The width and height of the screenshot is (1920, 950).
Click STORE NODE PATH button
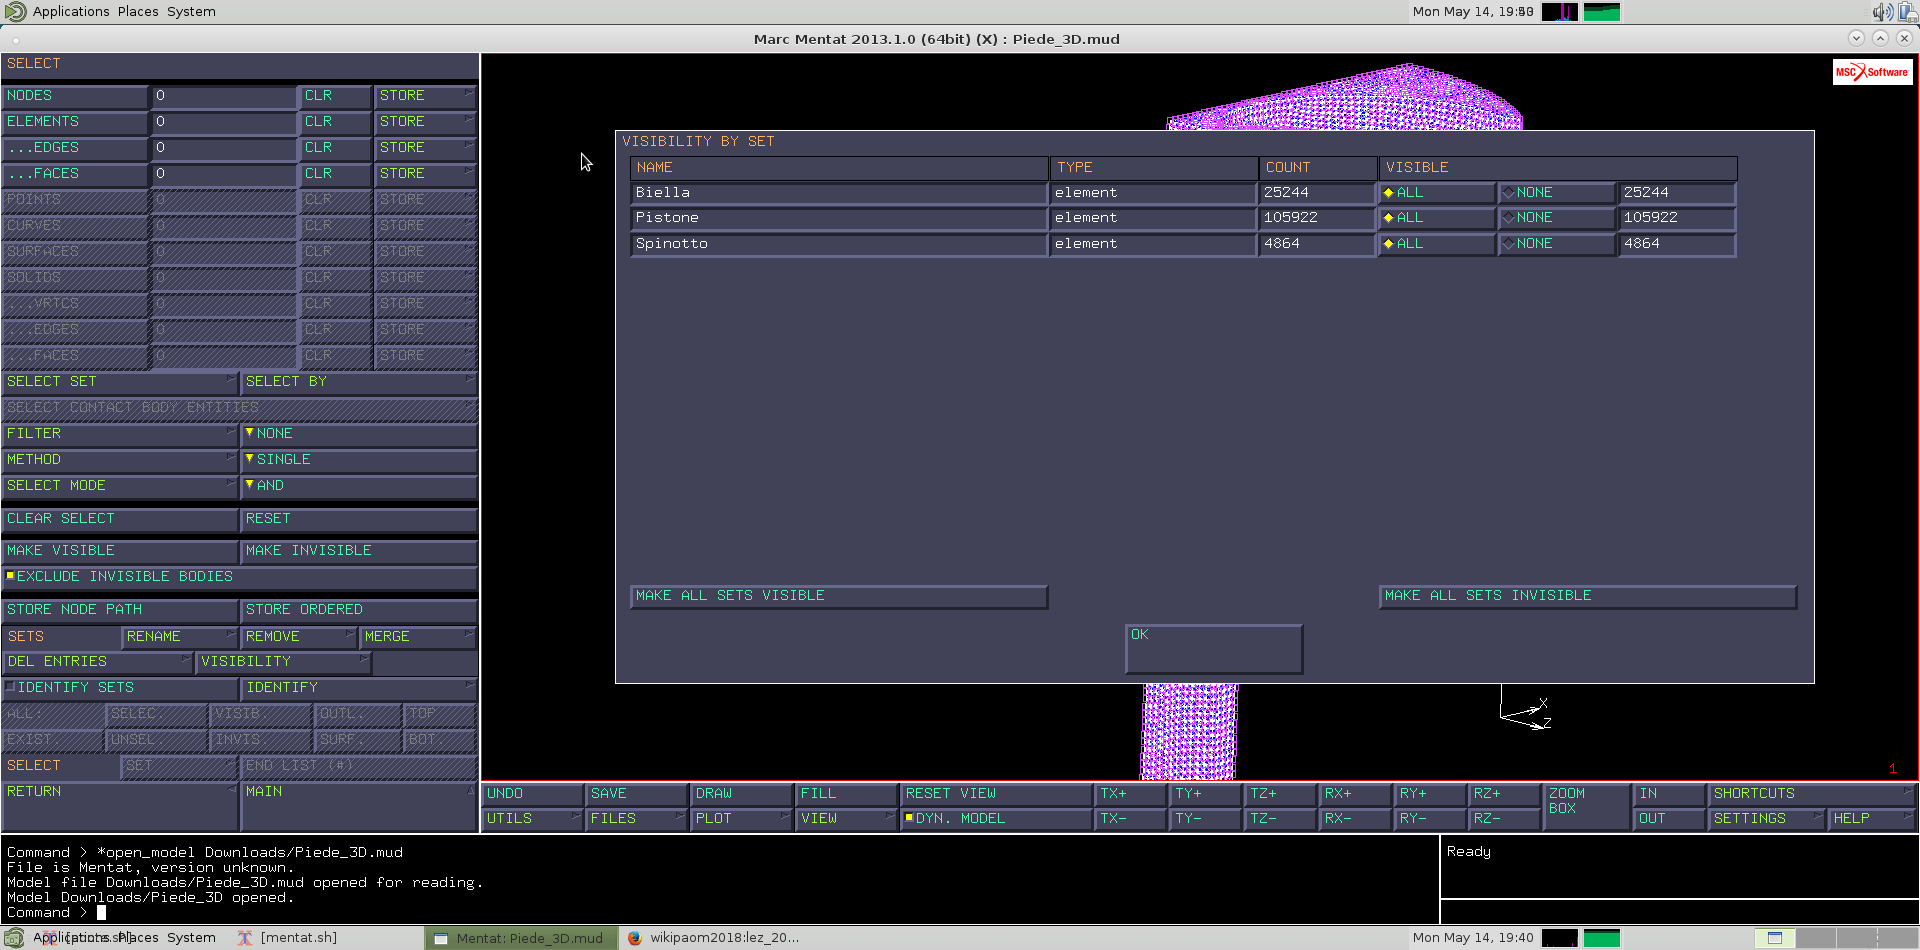tap(119, 610)
